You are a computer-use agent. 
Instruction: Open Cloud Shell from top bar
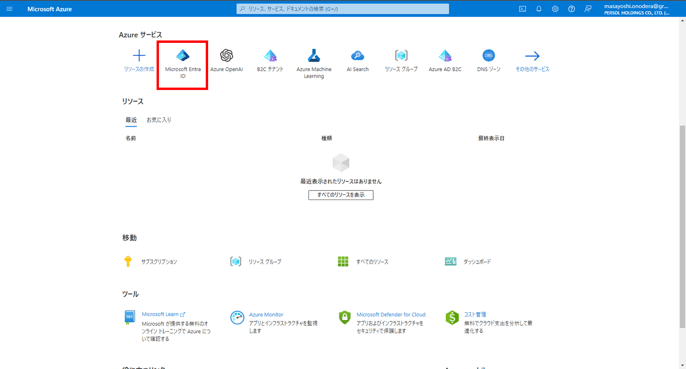click(x=522, y=9)
